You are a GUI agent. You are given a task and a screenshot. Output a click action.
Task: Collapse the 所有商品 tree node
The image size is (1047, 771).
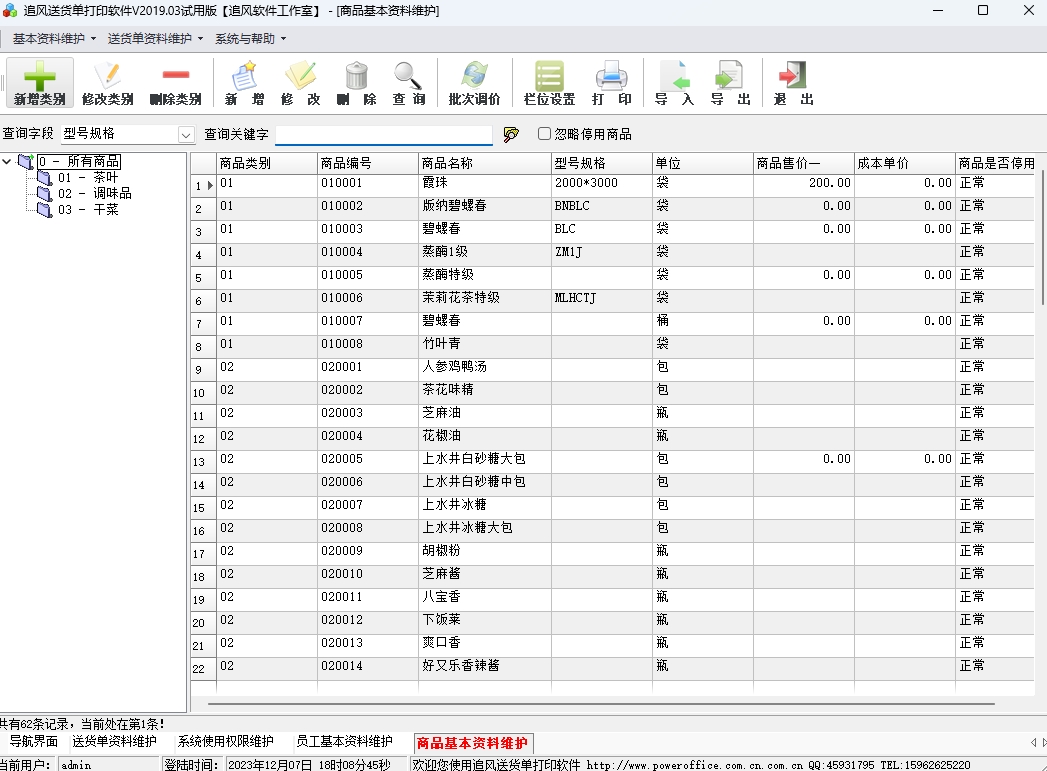(x=7, y=161)
